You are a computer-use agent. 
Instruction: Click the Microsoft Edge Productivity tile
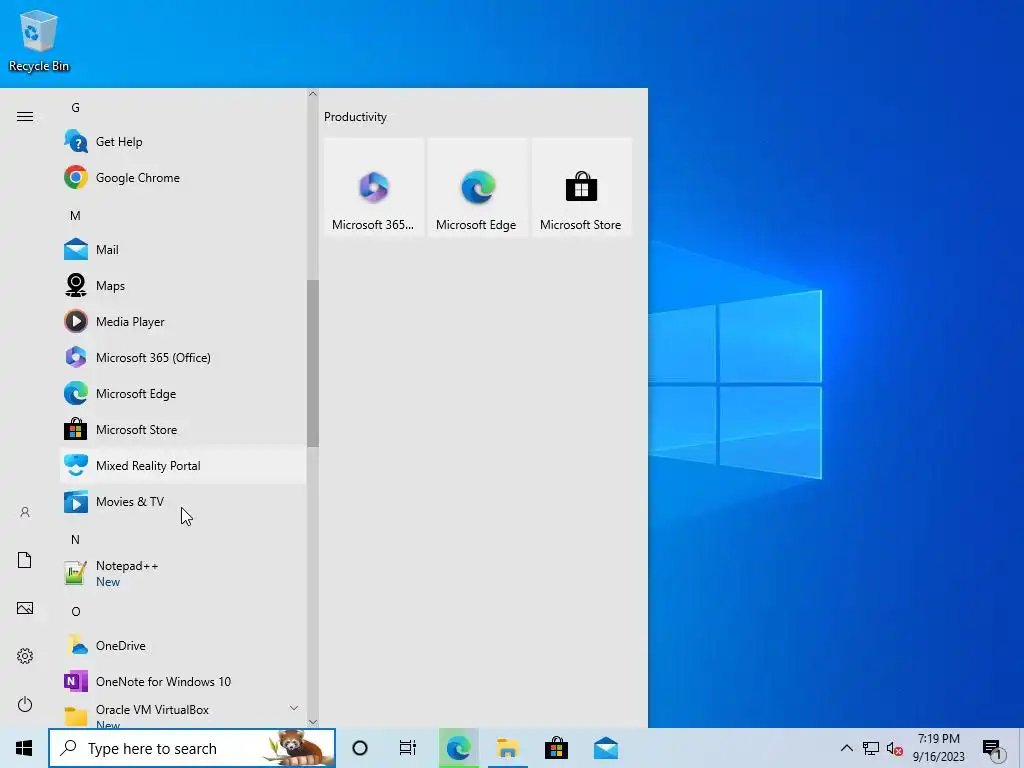[477, 187]
